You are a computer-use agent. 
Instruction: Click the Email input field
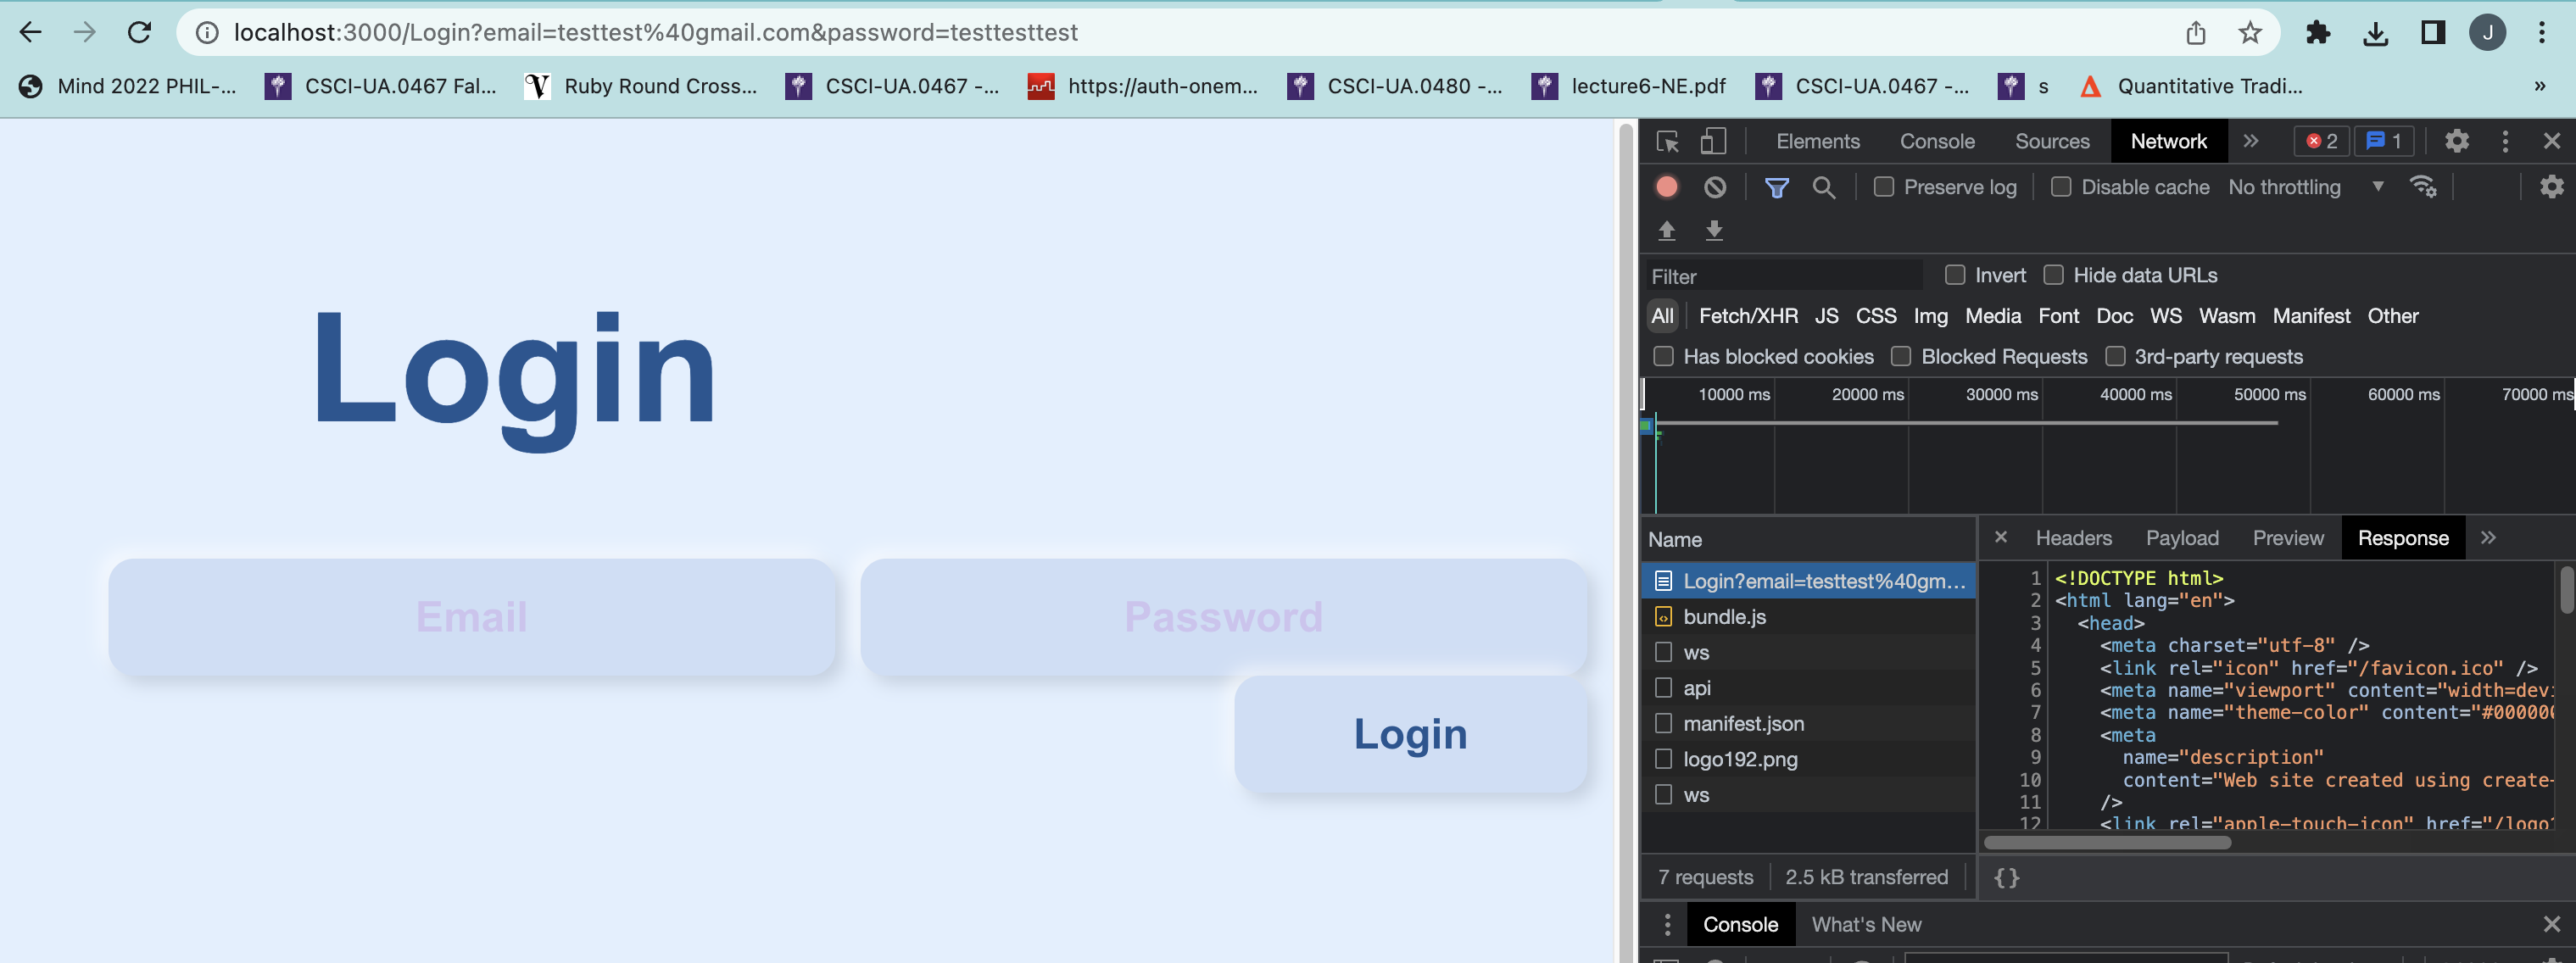(x=471, y=616)
